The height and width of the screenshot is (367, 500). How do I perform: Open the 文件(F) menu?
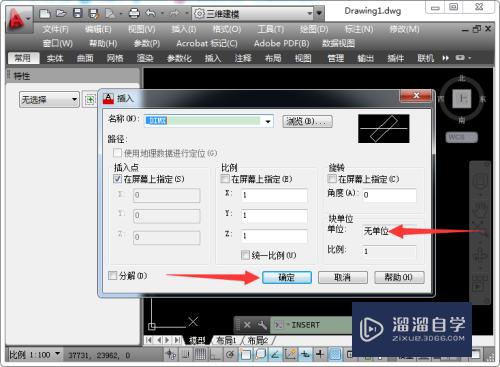55,29
